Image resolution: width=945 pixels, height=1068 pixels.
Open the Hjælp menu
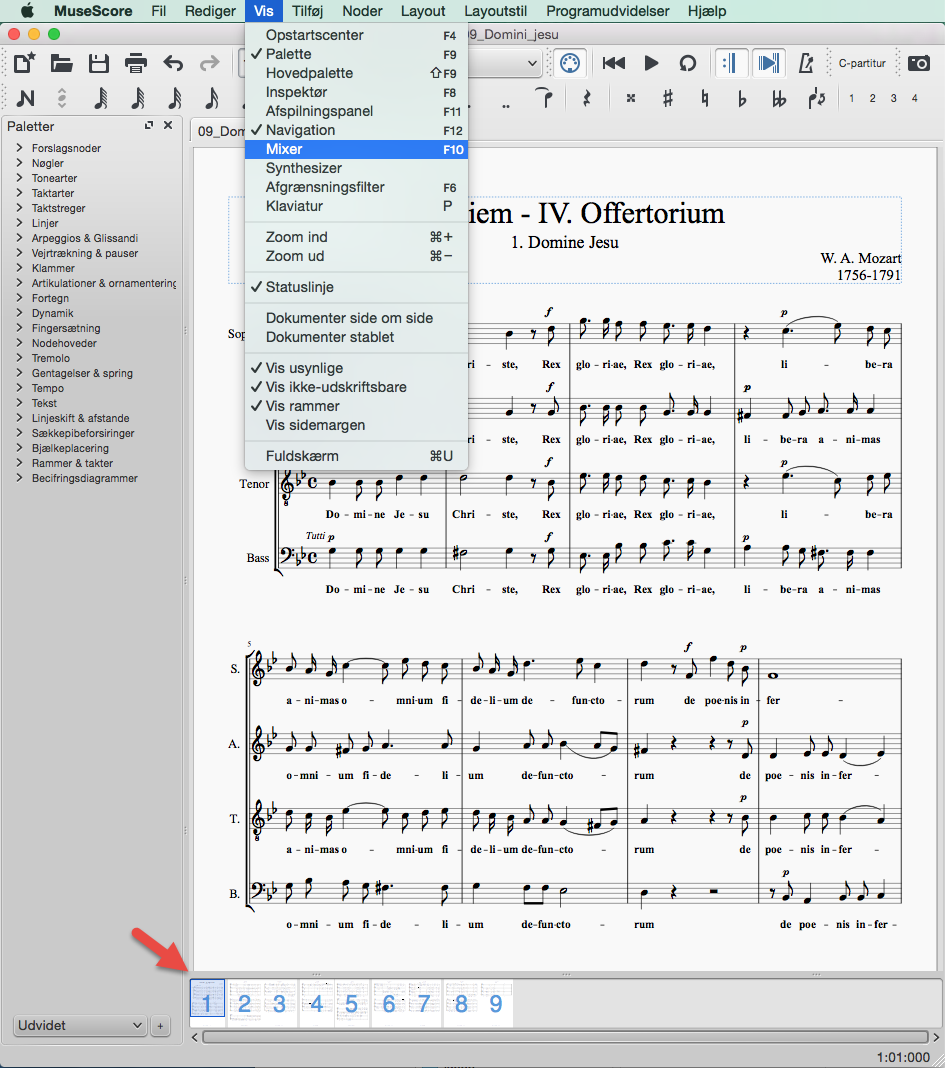point(707,11)
